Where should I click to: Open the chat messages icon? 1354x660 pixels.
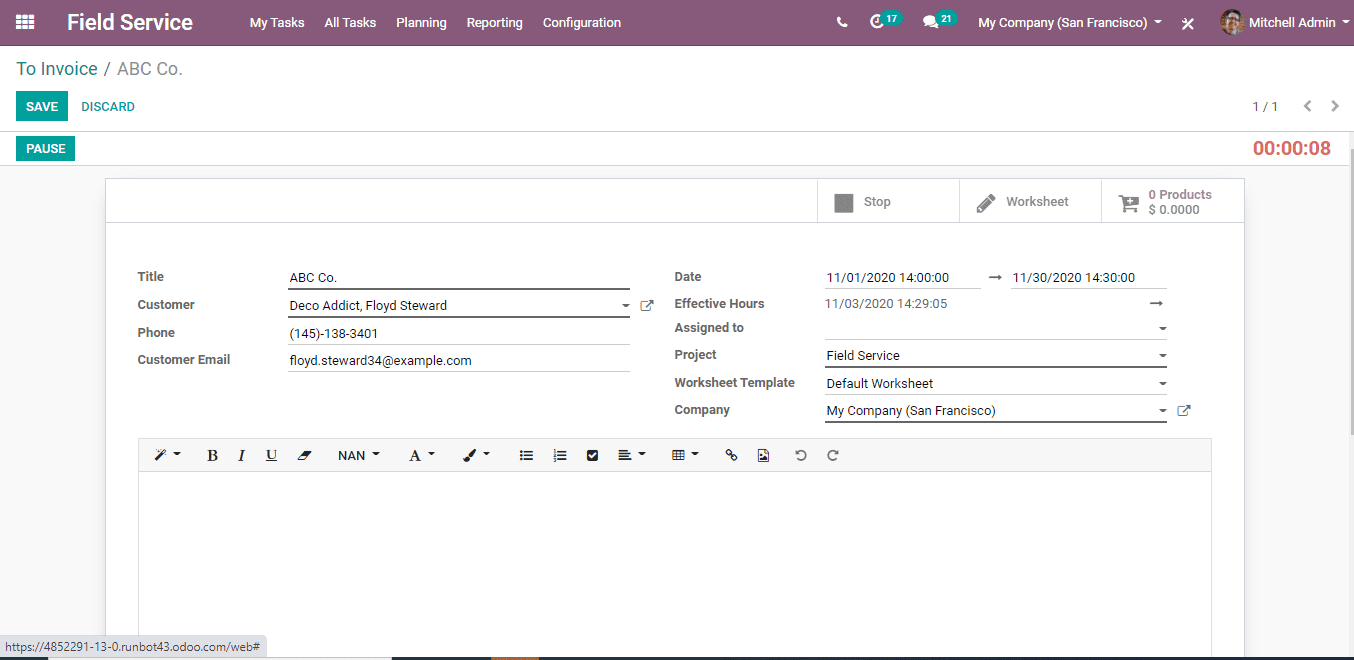coord(931,22)
